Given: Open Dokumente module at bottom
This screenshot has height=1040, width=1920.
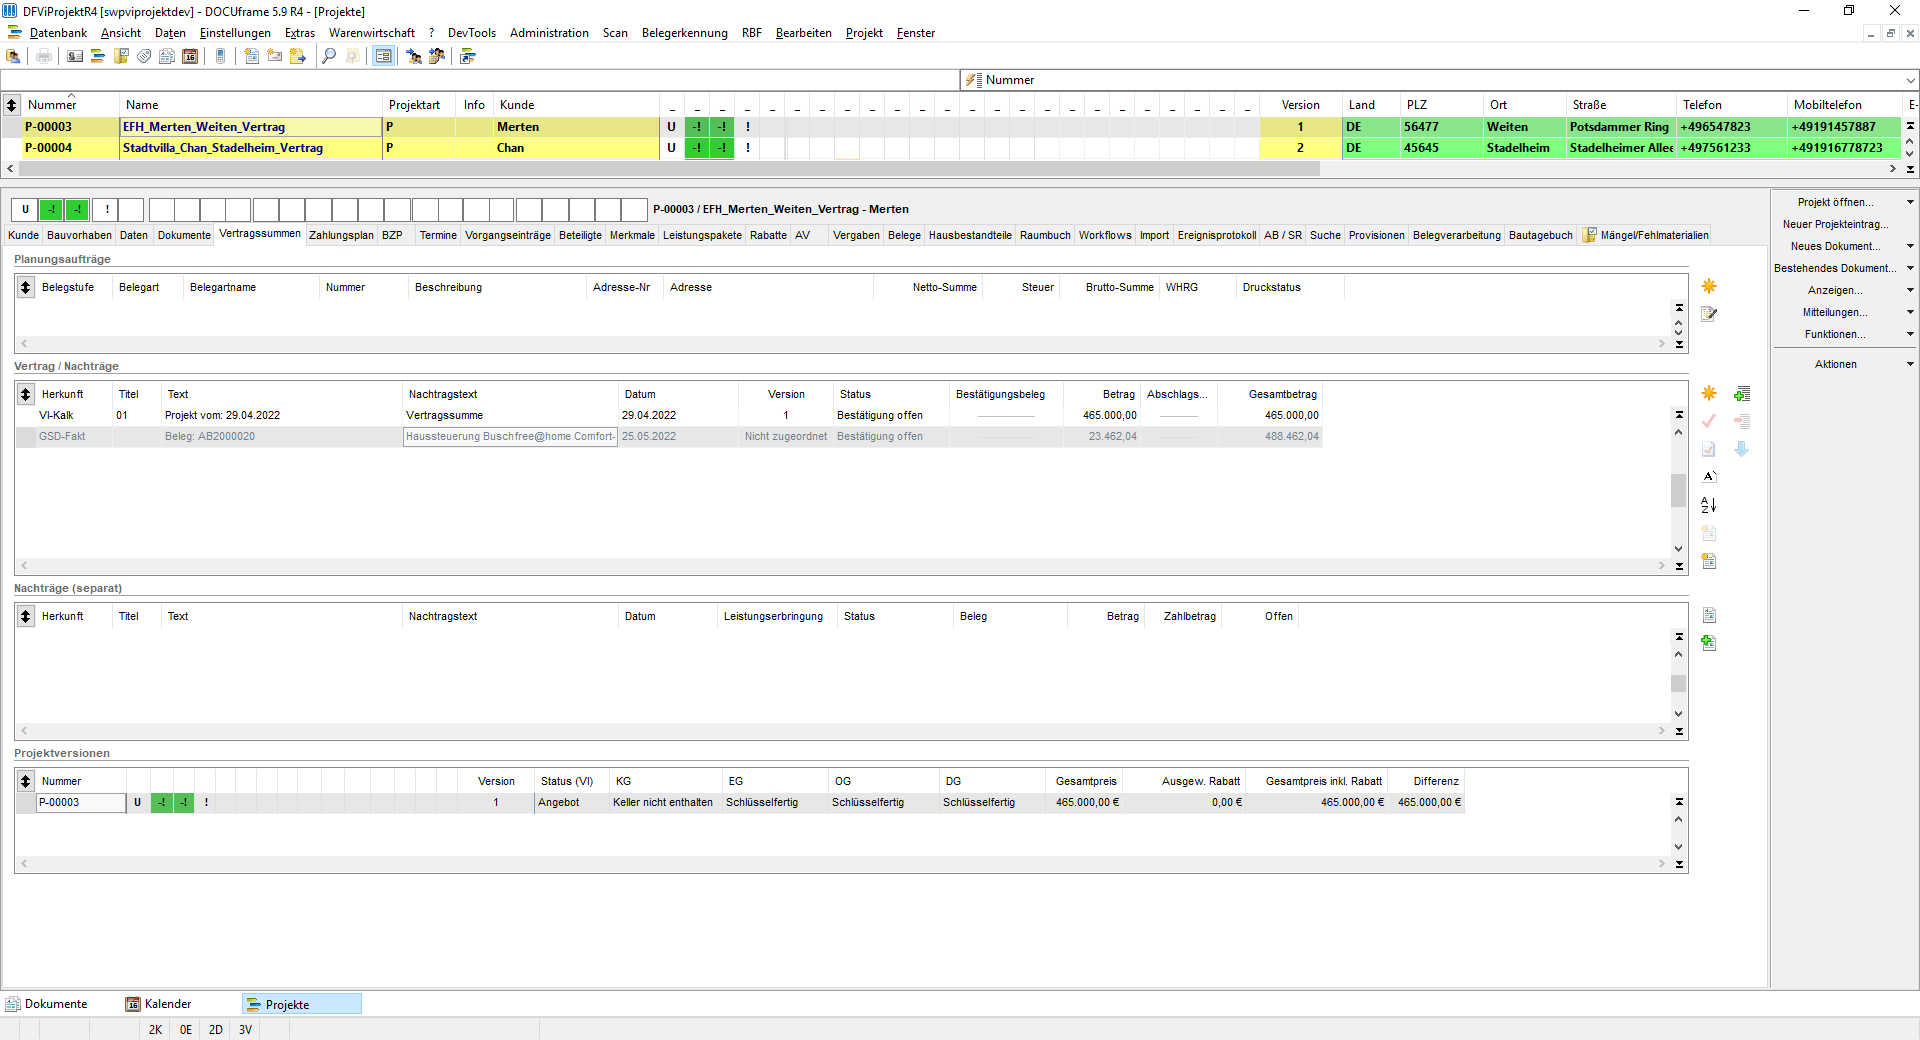Looking at the screenshot, I should 47,1004.
